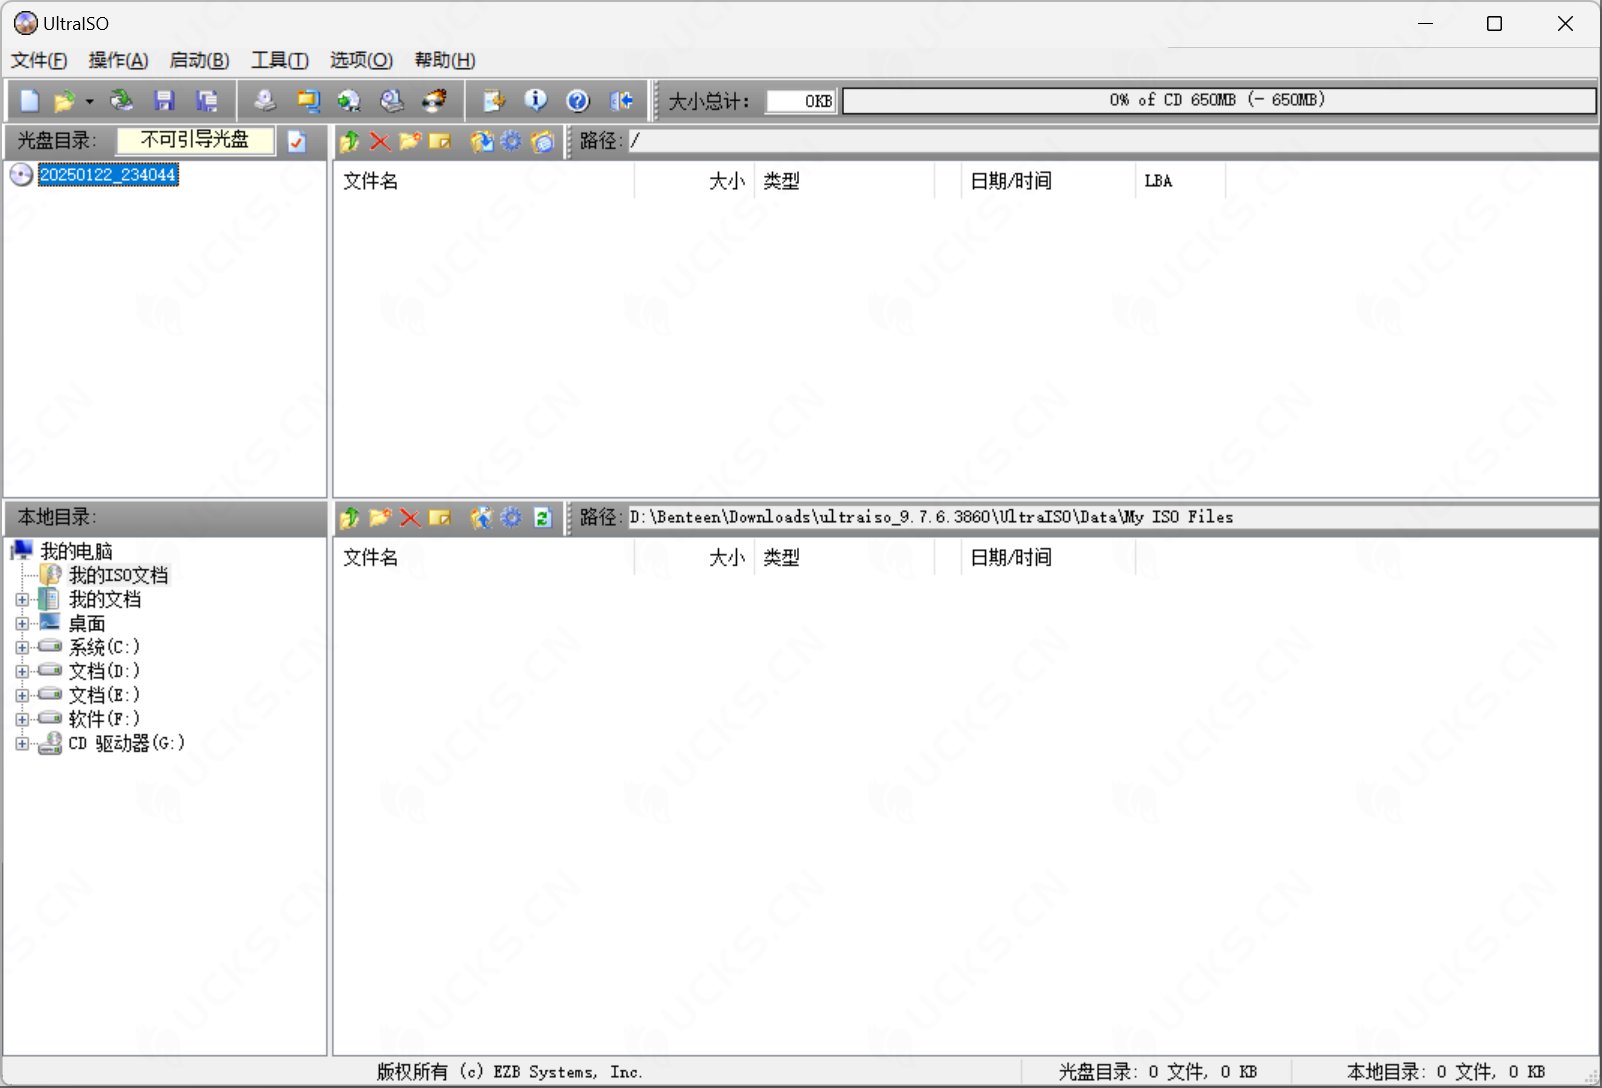Image resolution: width=1602 pixels, height=1088 pixels.
Task: Expand the 文档(D:) drive node
Action: coord(22,671)
